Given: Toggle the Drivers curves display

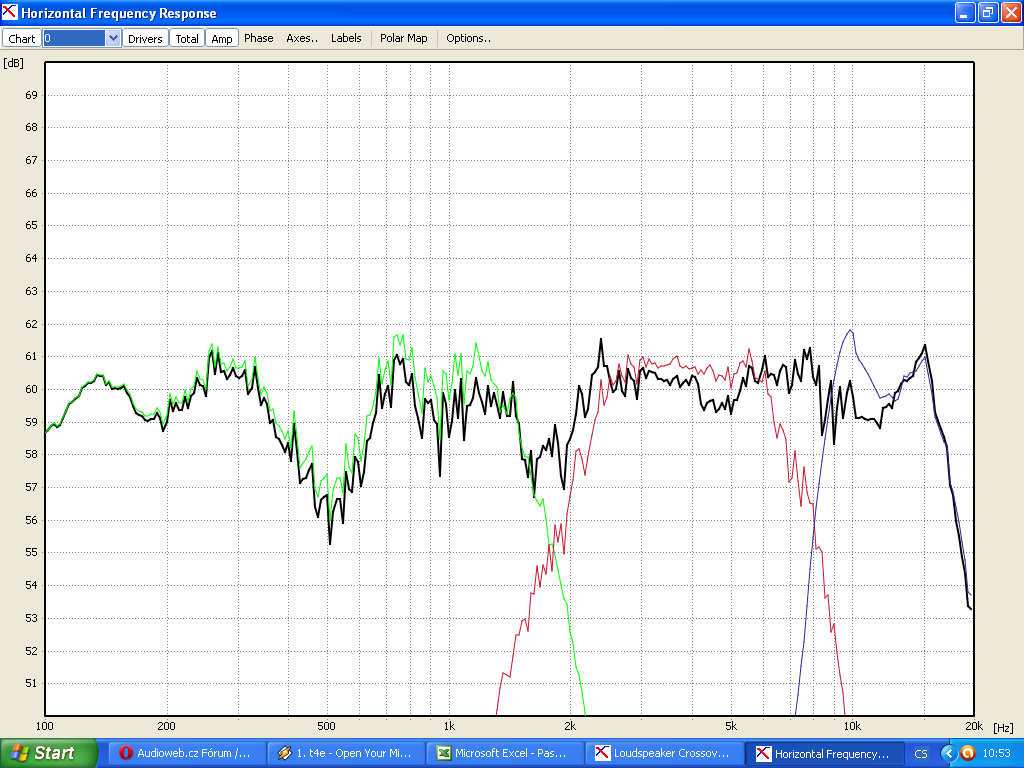Looking at the screenshot, I should point(145,39).
